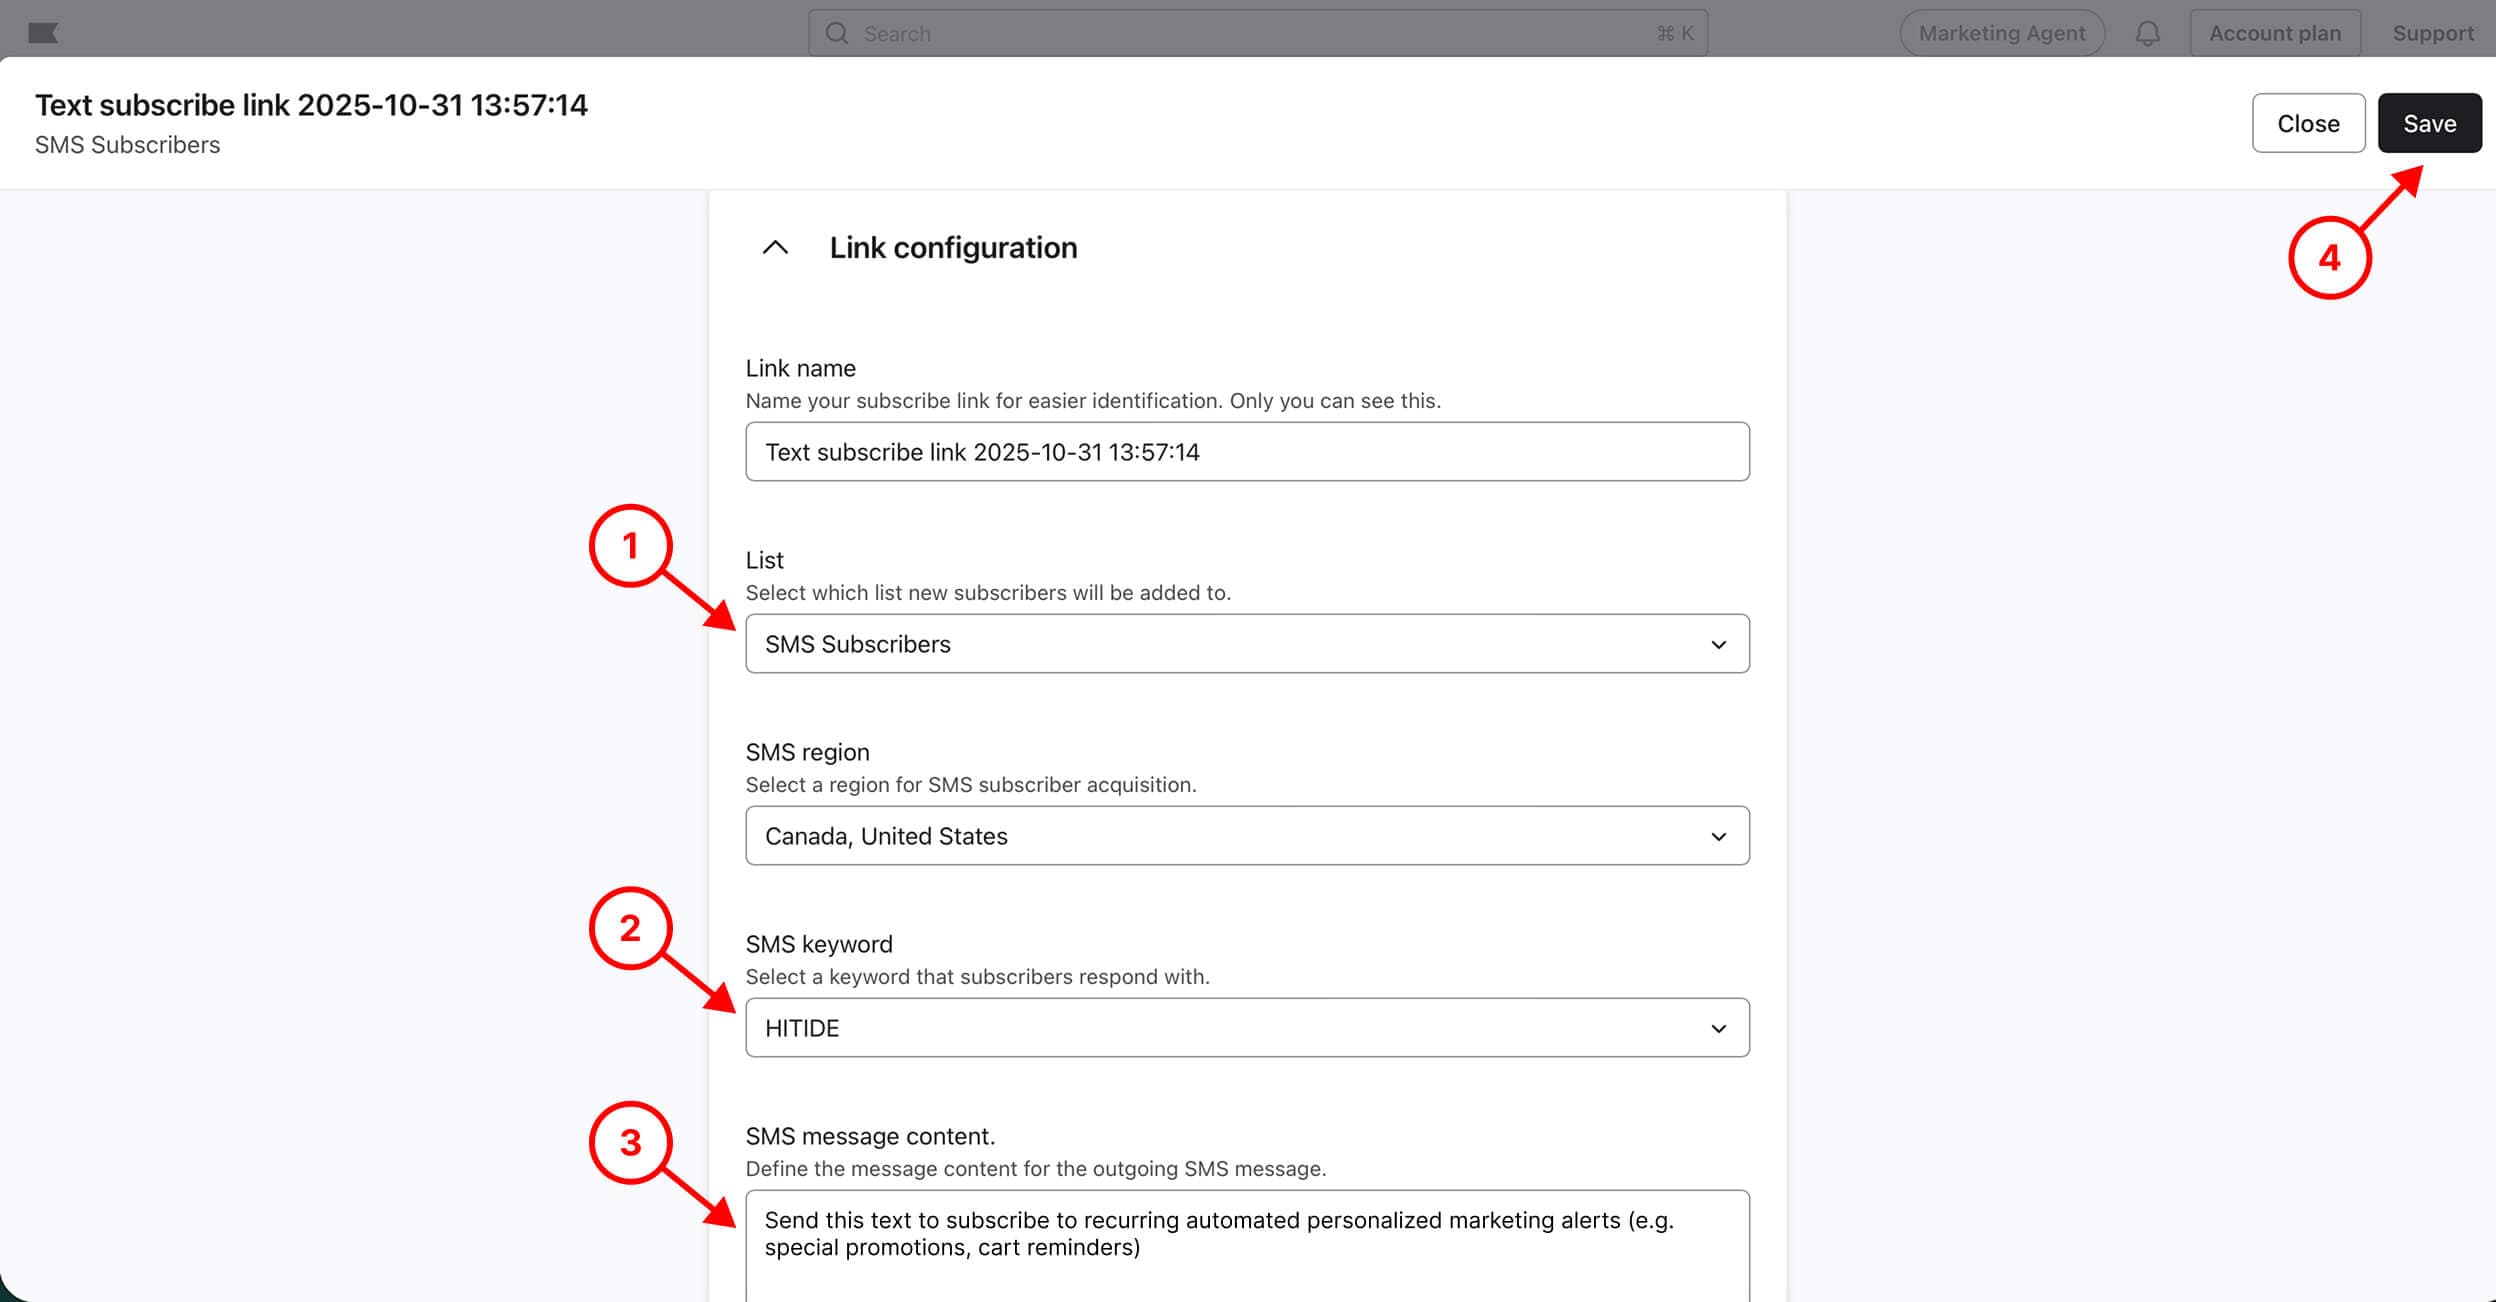Click the SMS Subscribers subtitle under the title

click(127, 145)
